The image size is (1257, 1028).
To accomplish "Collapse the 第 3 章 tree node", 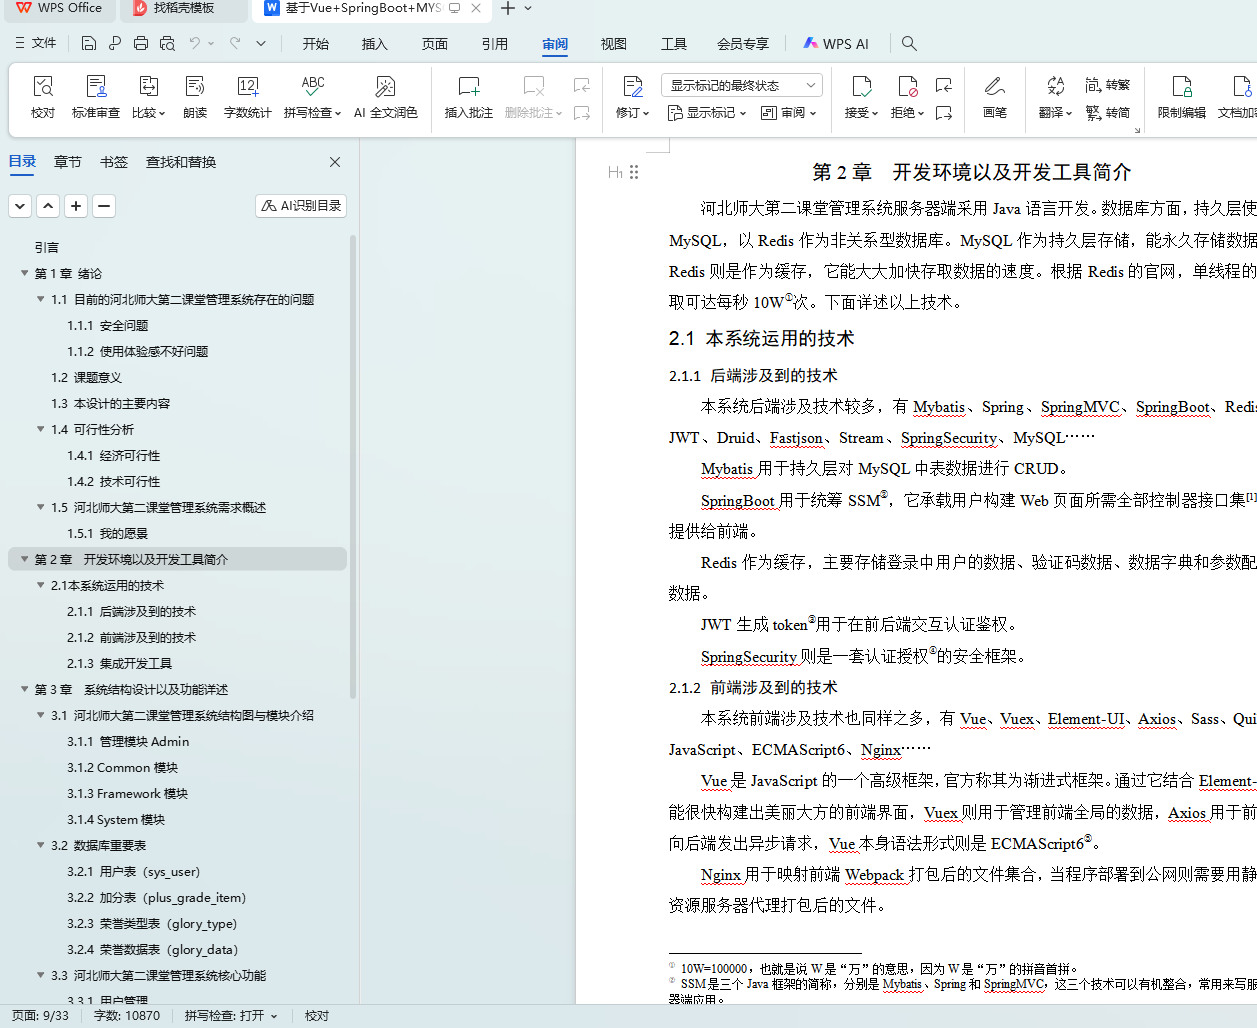I will tap(24, 689).
